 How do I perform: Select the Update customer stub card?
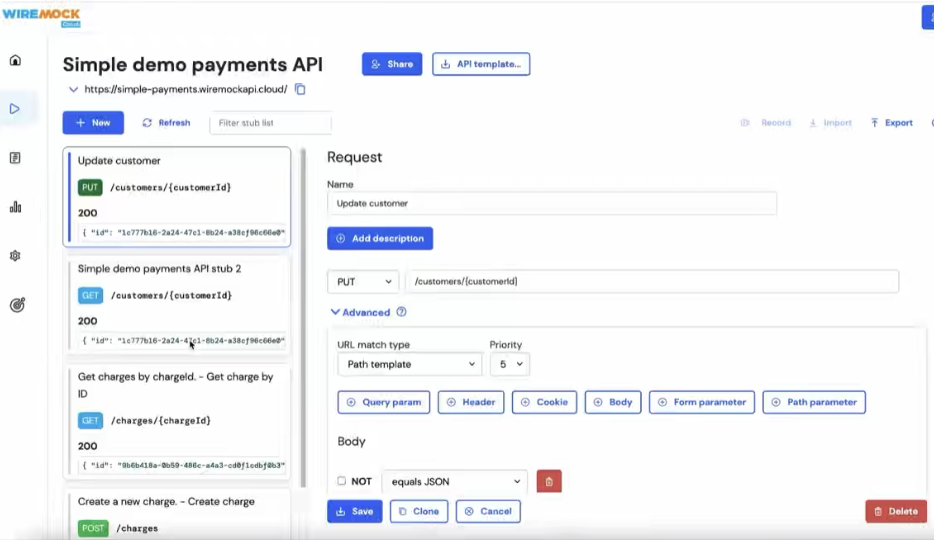[177, 196]
